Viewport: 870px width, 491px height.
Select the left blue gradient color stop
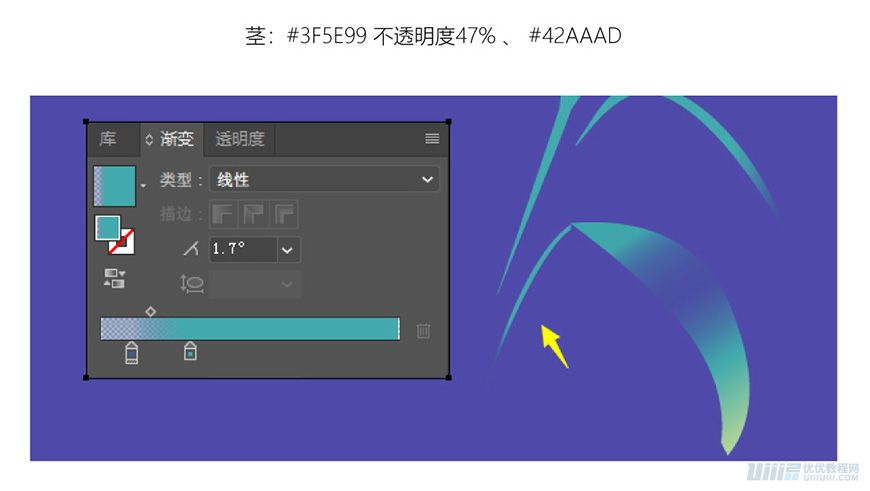click(131, 352)
